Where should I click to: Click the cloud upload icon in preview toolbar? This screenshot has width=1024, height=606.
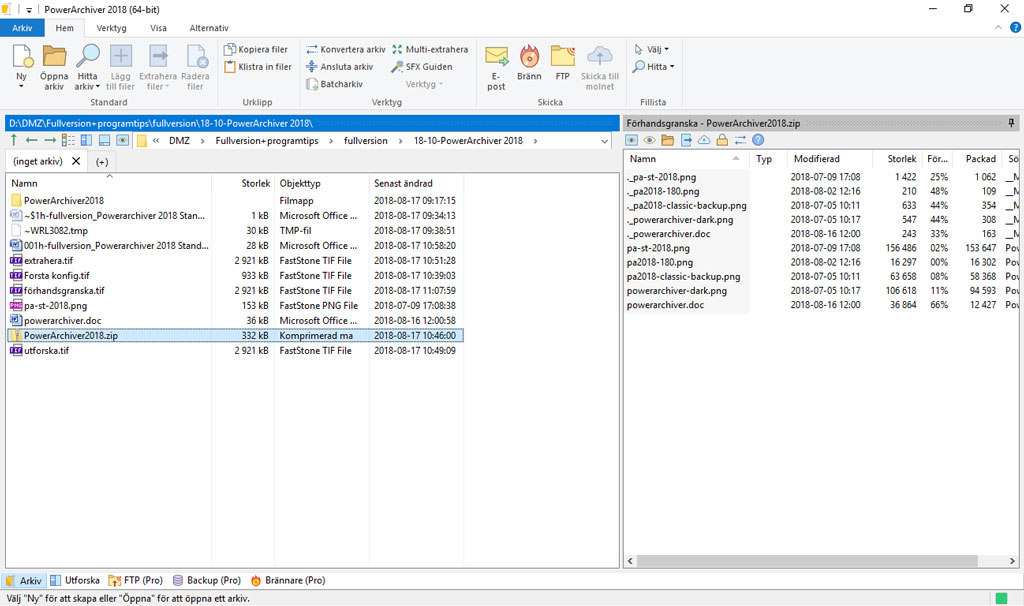pyautogui.click(x=704, y=140)
